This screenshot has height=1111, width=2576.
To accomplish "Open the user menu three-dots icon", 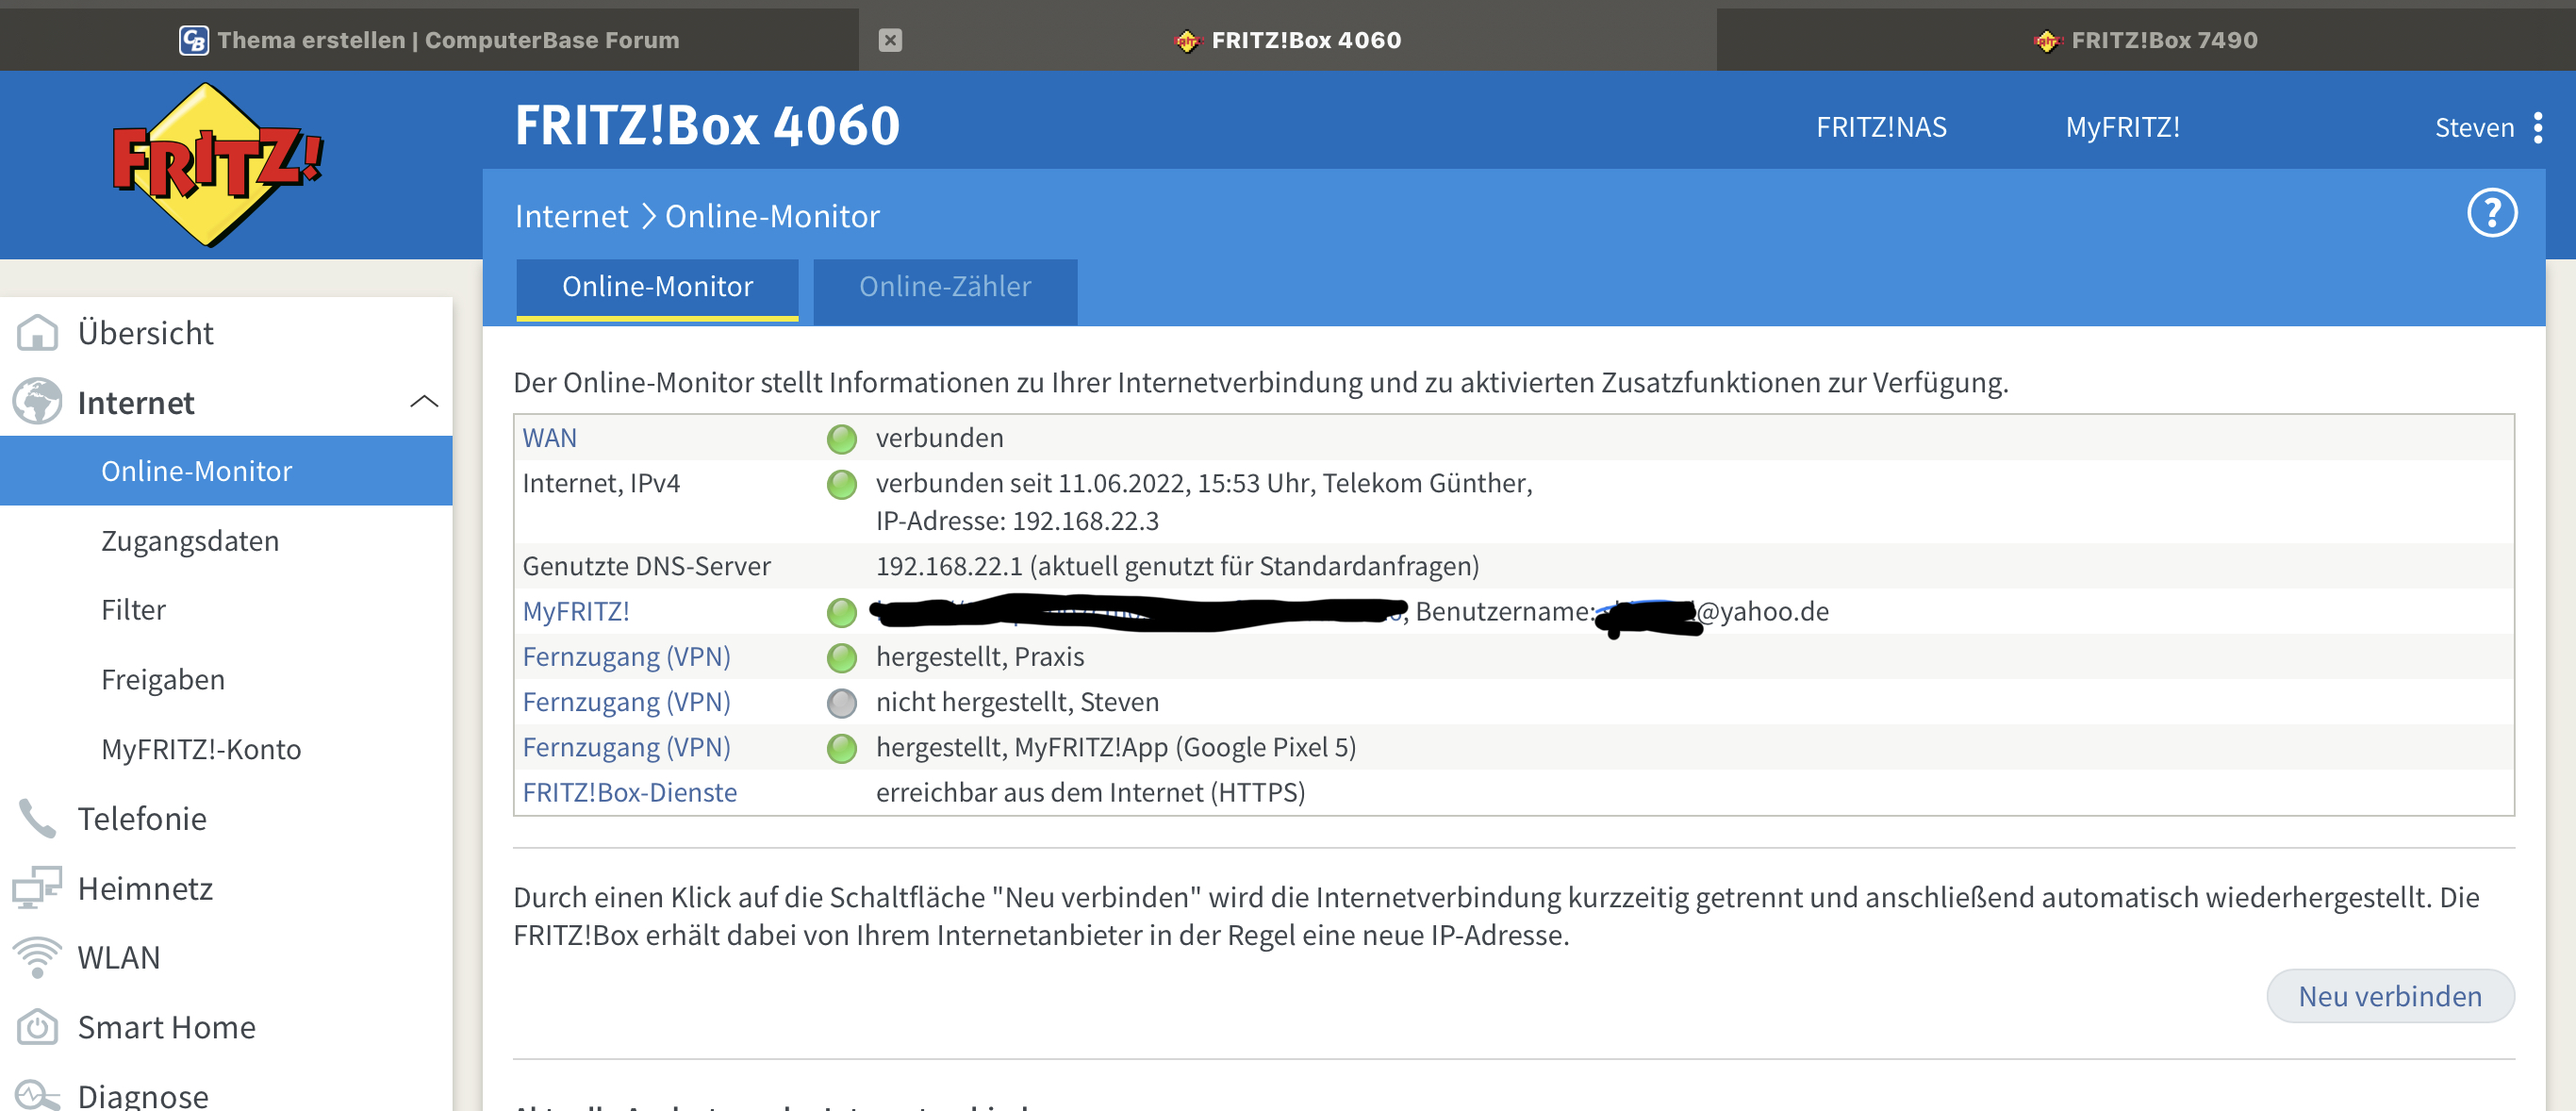I will click(x=2538, y=128).
